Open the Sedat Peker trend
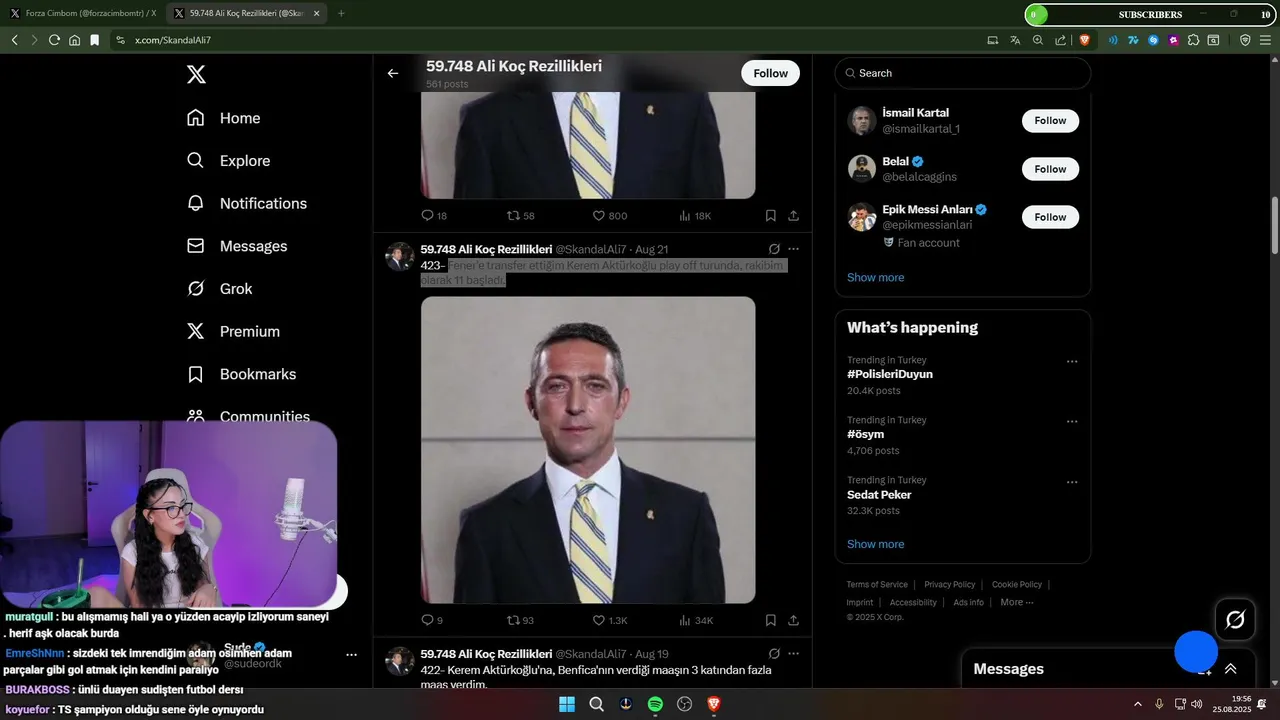Viewport: 1280px width, 720px height. (879, 494)
